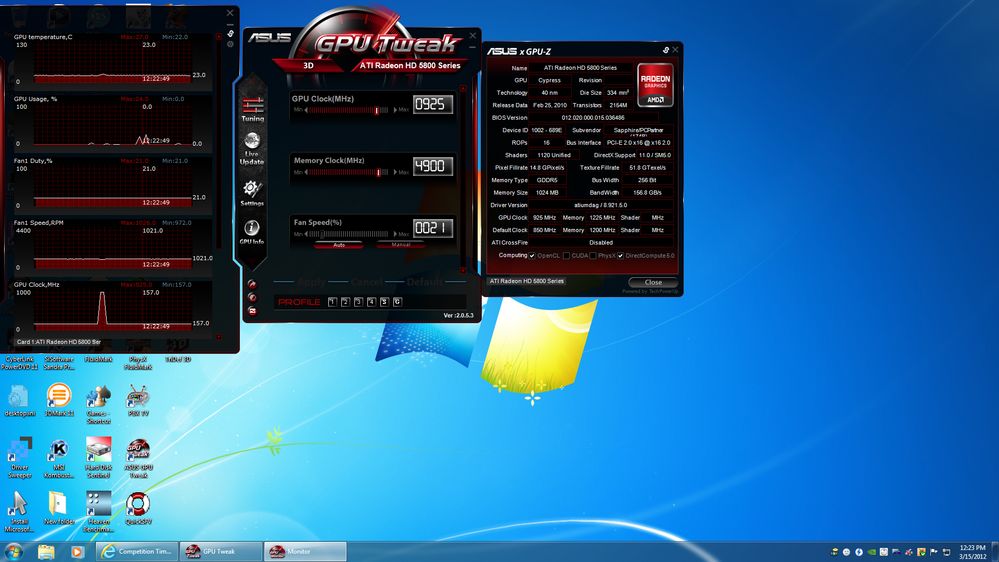The width and height of the screenshot is (999, 562).
Task: Select profile 3 in GPU Tweak
Action: (x=358, y=302)
